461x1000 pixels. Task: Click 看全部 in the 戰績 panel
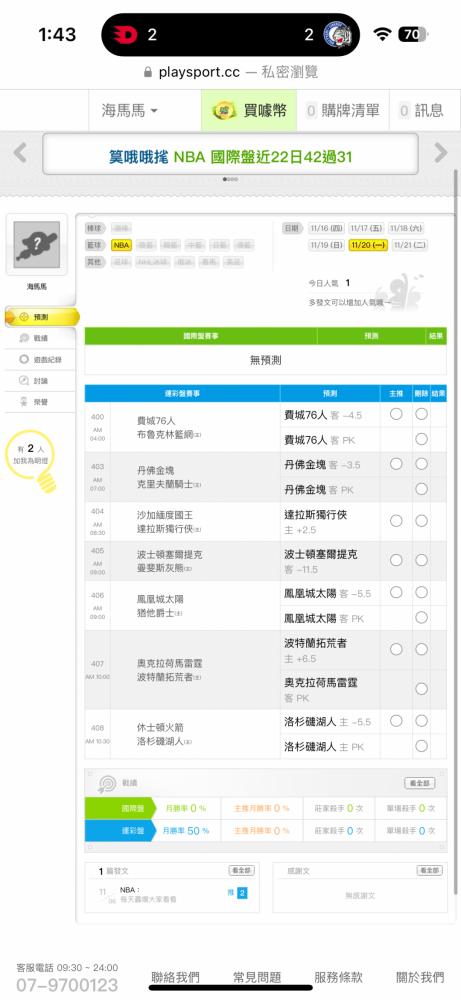(x=420, y=783)
